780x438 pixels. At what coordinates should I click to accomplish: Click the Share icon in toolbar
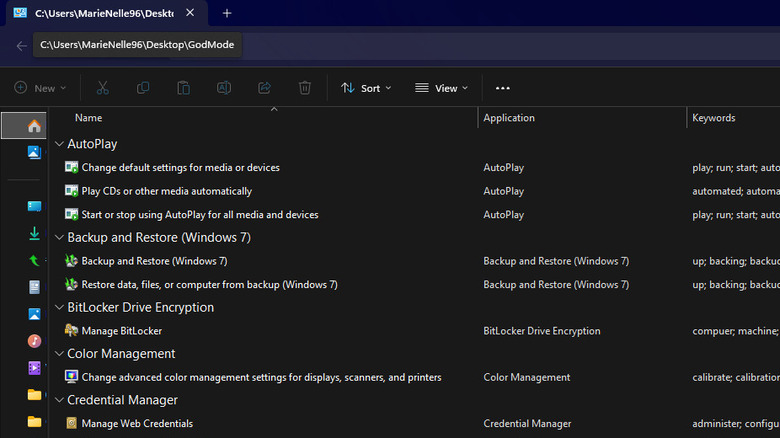264,88
